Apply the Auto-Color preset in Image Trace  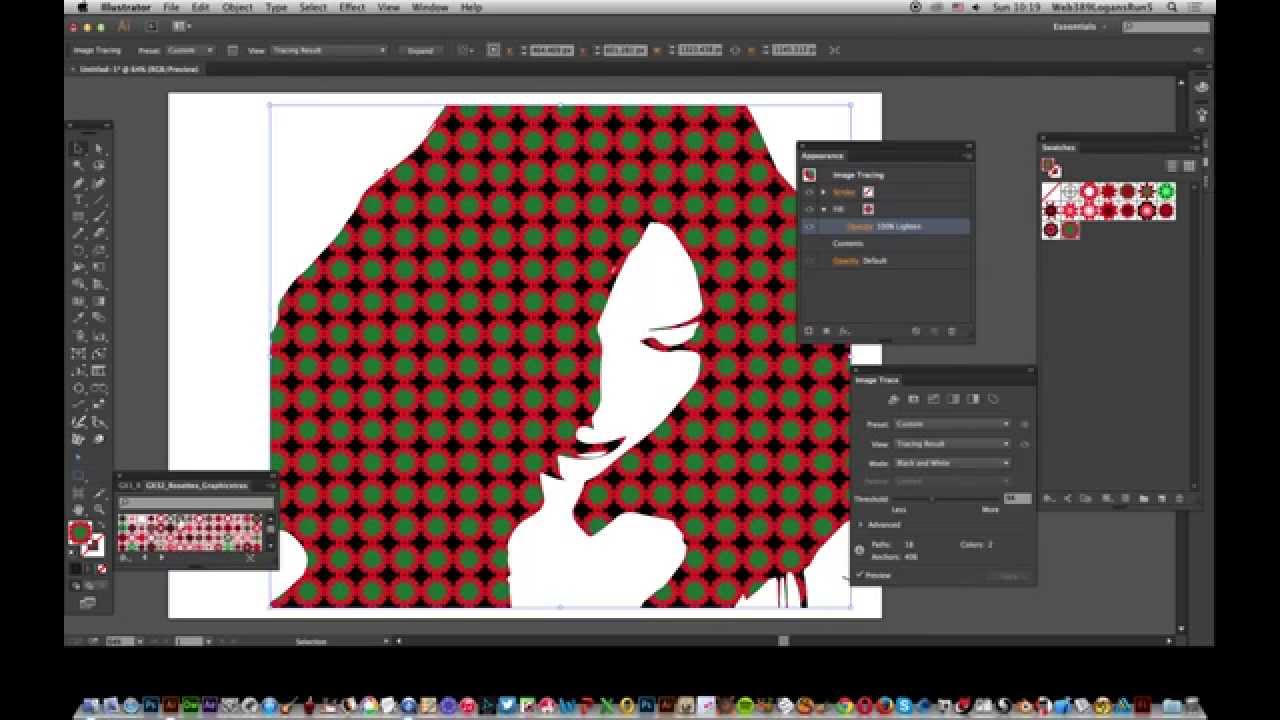coord(893,399)
